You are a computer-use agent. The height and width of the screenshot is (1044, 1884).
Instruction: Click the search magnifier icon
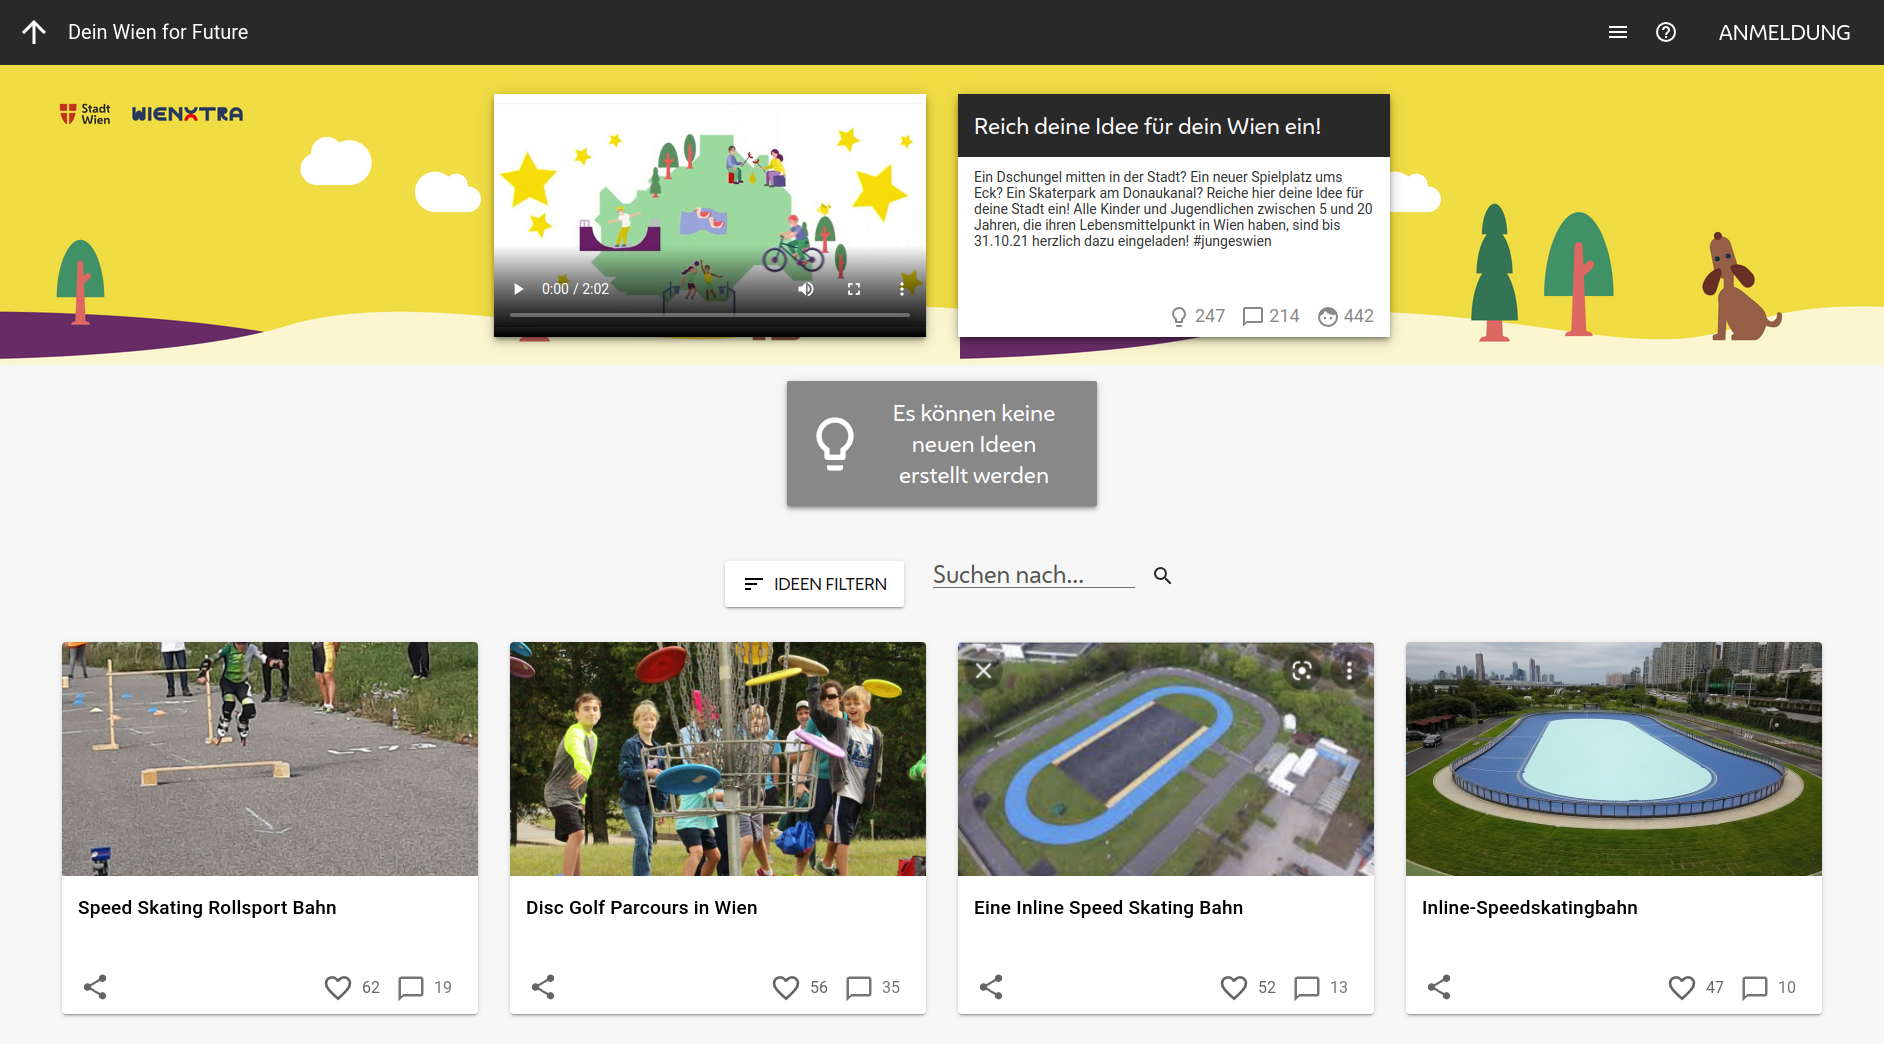1162,576
